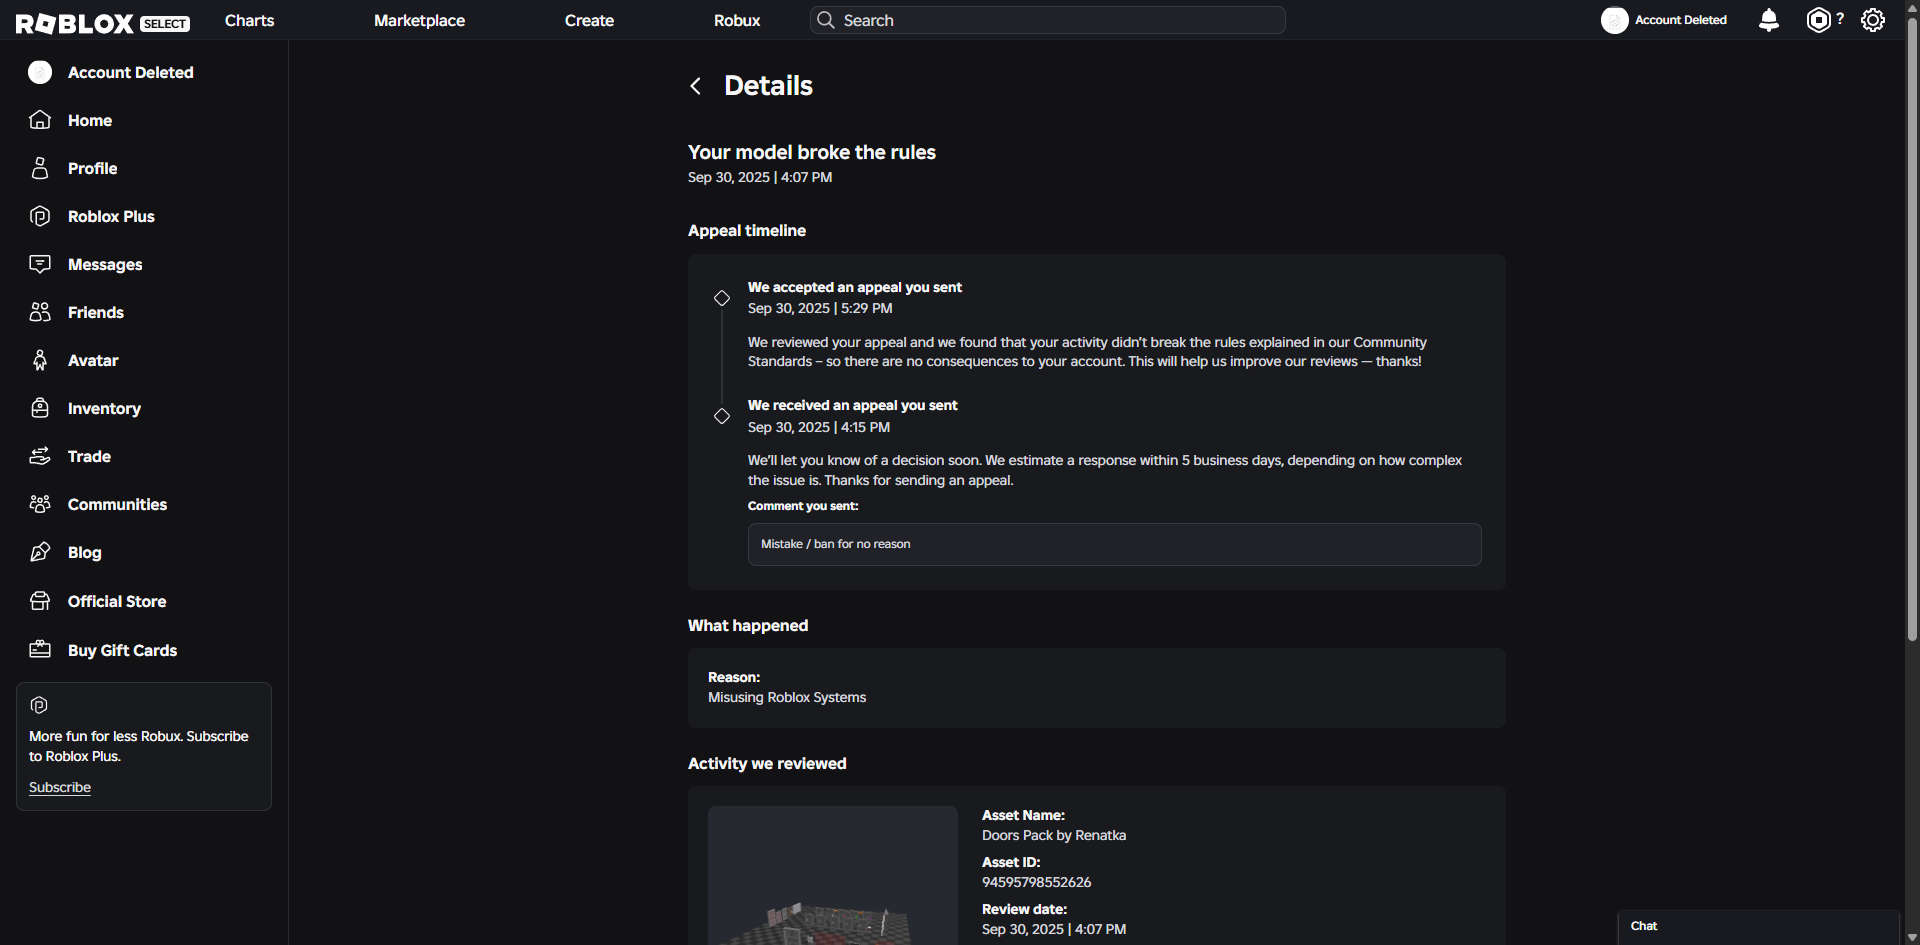The image size is (1920, 945).
Task: Open the Chat panel
Action: click(1758, 927)
